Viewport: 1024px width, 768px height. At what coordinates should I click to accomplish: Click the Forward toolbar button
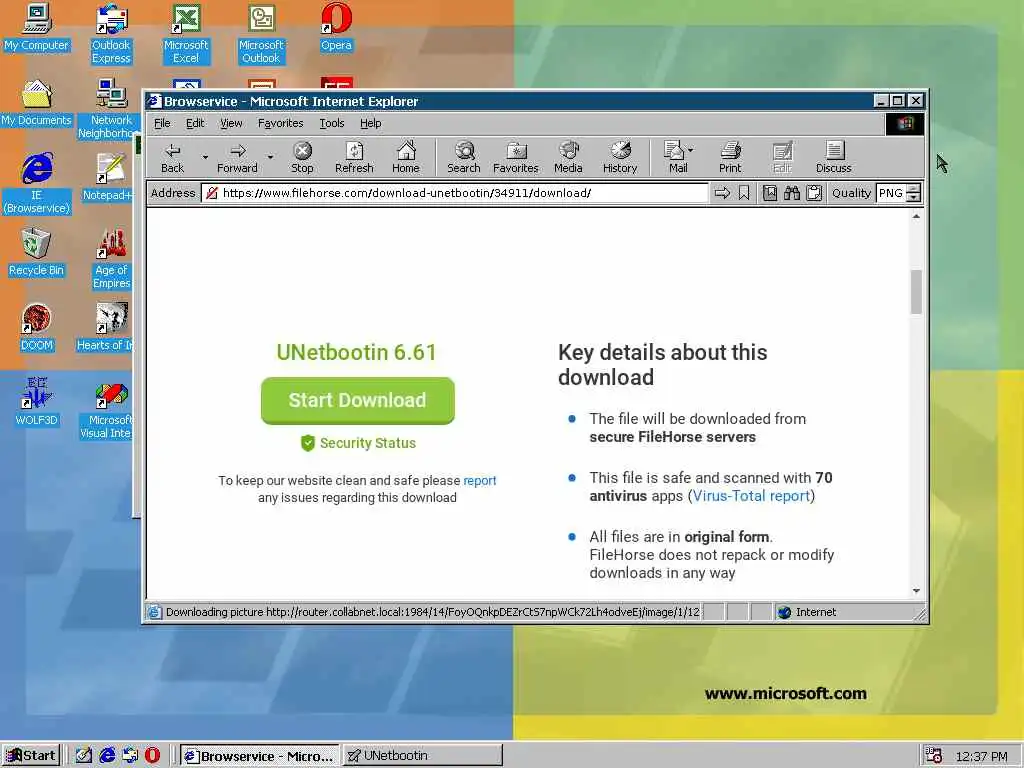tap(238, 158)
